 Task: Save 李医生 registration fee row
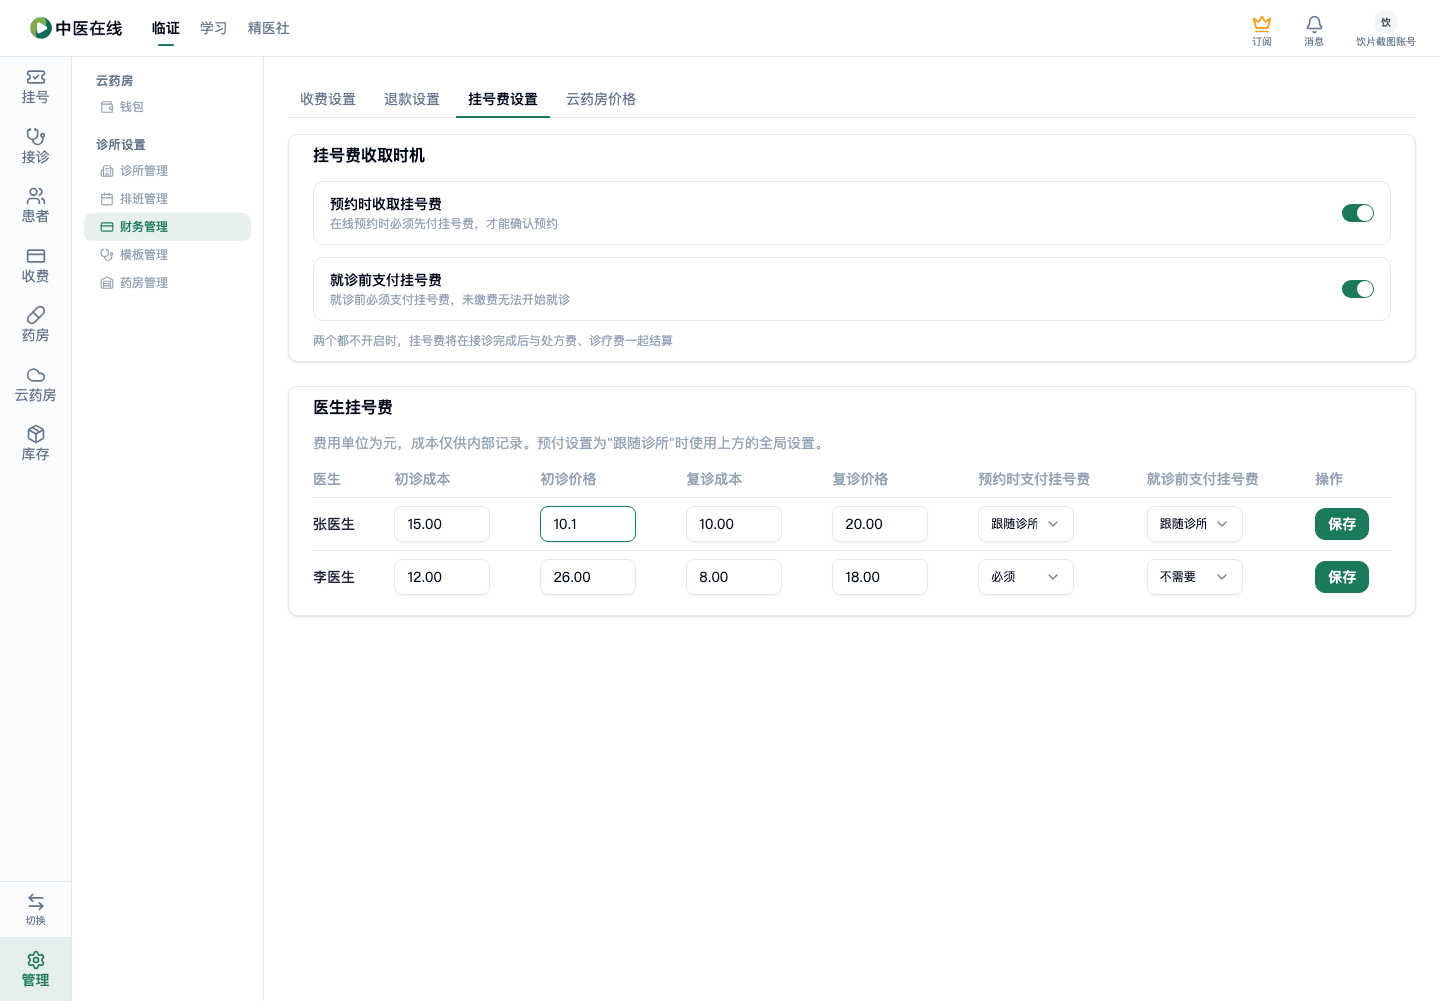(1341, 577)
